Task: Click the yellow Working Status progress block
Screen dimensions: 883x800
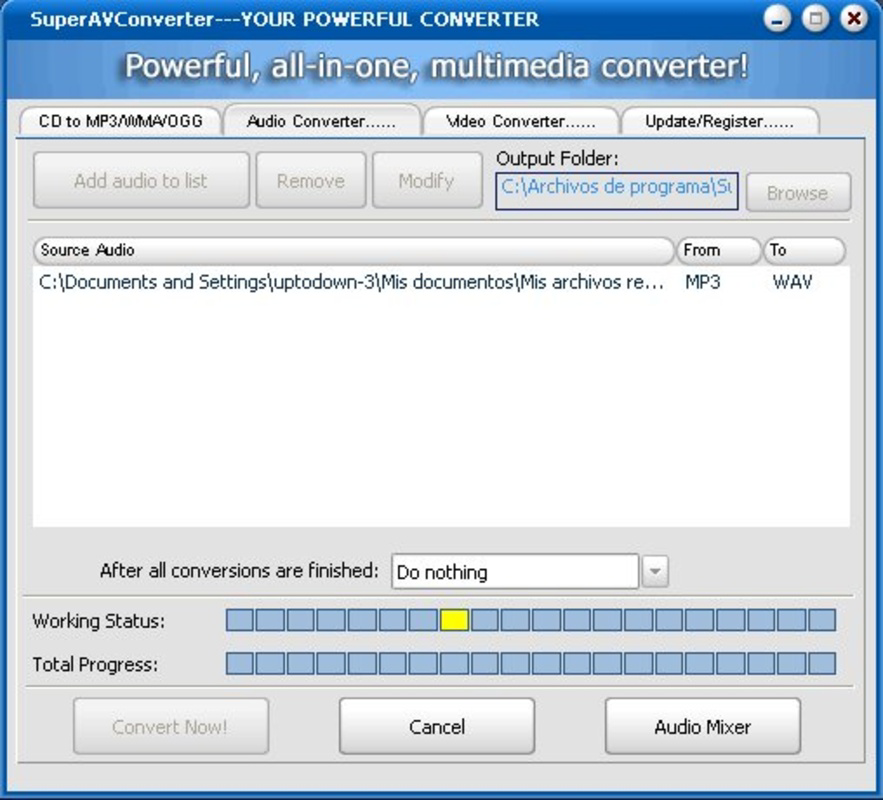Action: pos(454,620)
